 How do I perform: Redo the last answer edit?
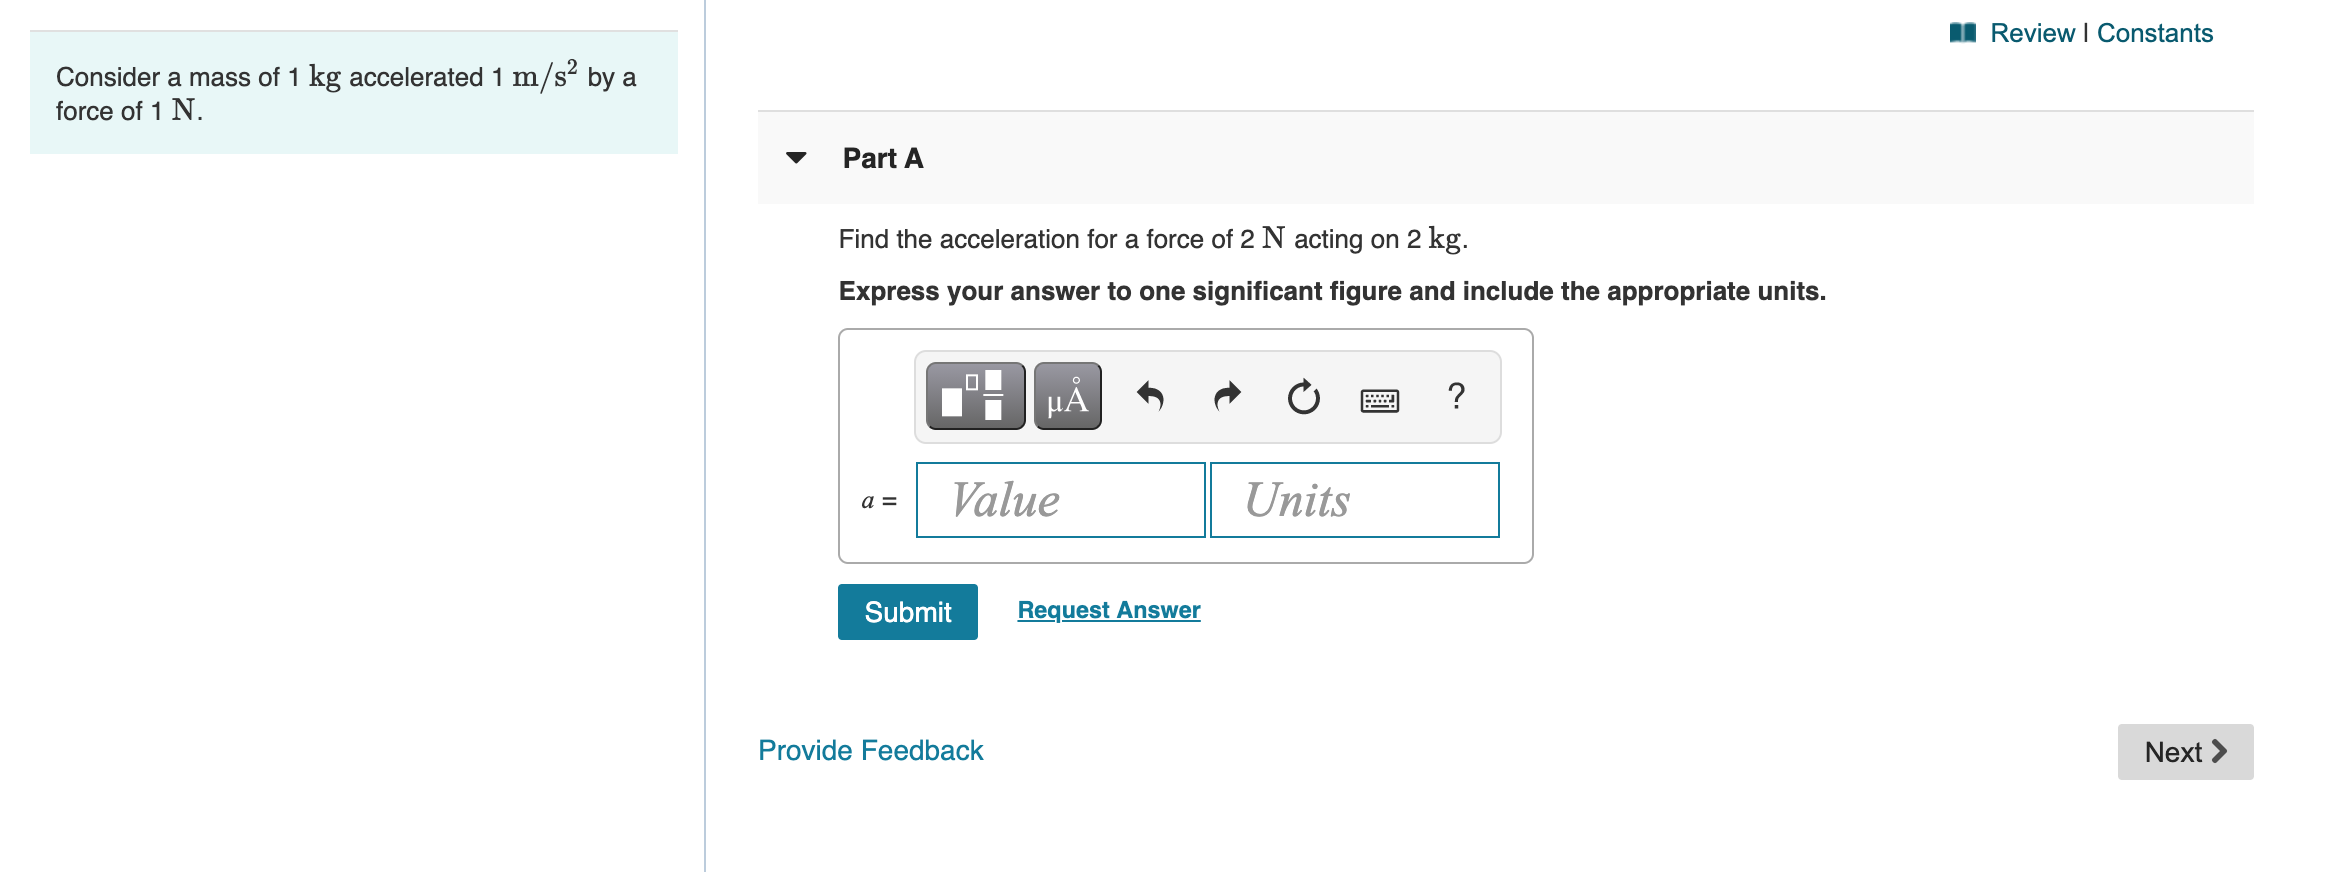coord(1226,396)
